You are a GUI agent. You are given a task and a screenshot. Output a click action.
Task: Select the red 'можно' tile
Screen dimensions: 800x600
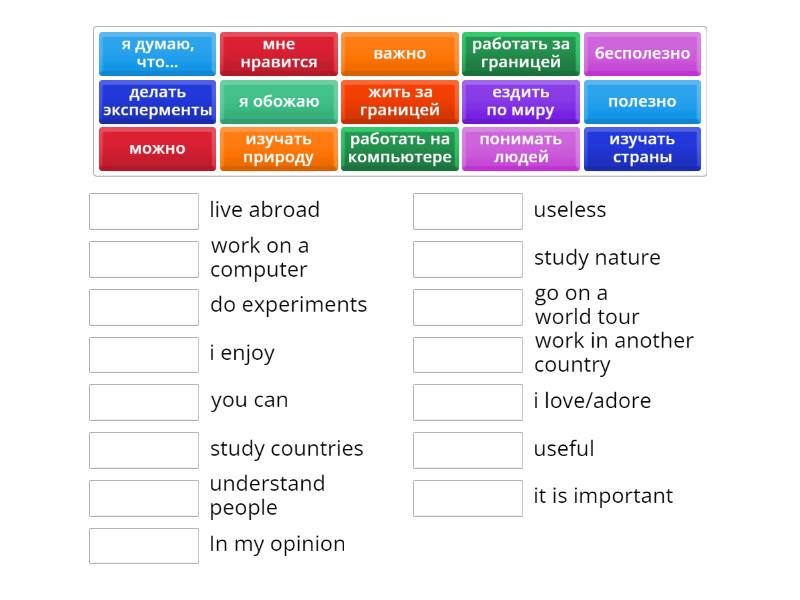[157, 149]
